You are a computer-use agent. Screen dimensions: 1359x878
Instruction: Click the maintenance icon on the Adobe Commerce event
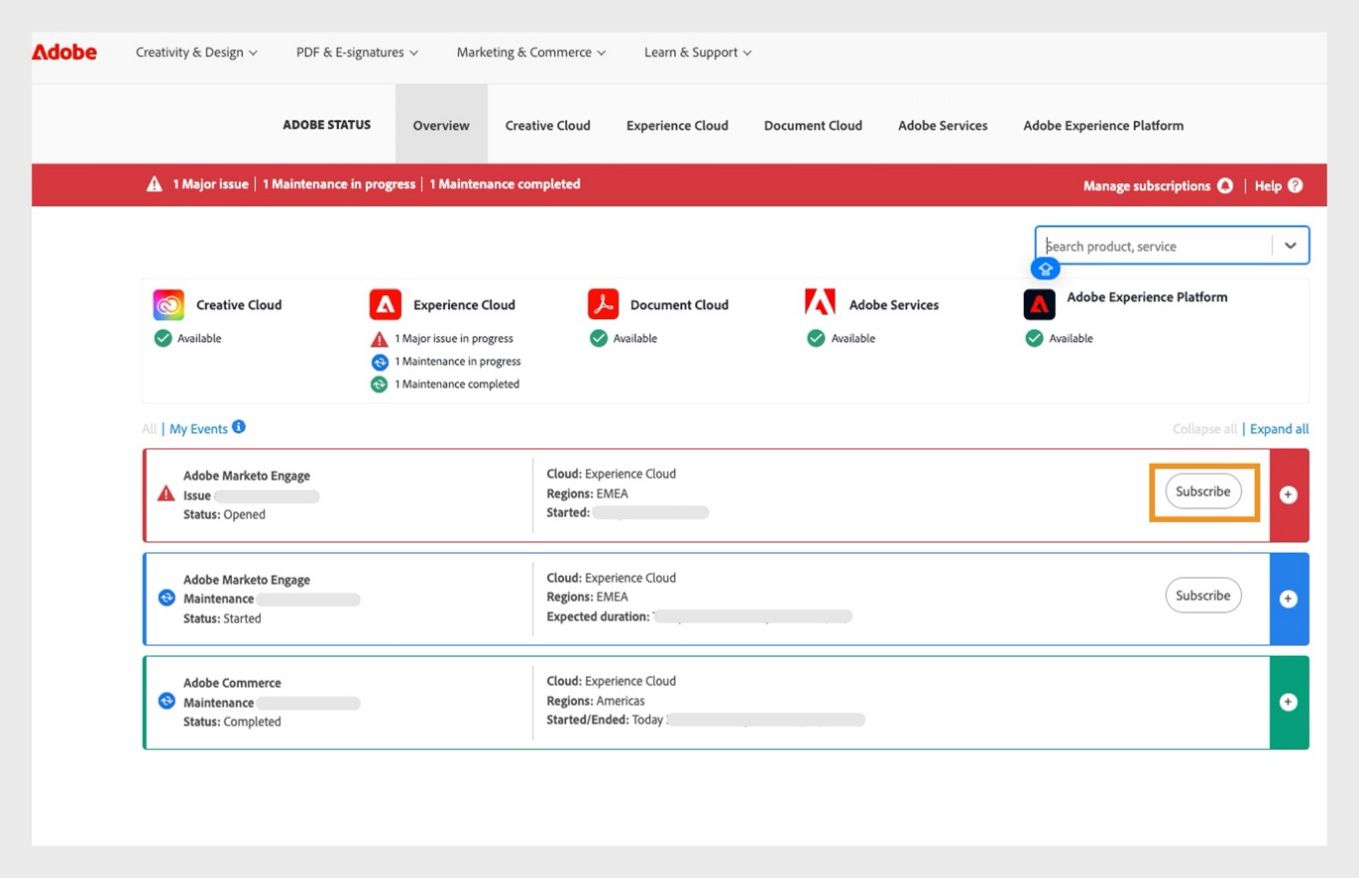[166, 702]
